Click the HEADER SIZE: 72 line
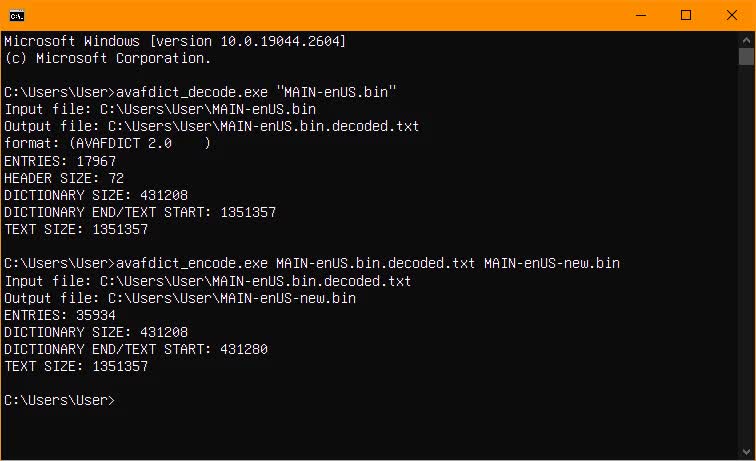 coord(64,178)
